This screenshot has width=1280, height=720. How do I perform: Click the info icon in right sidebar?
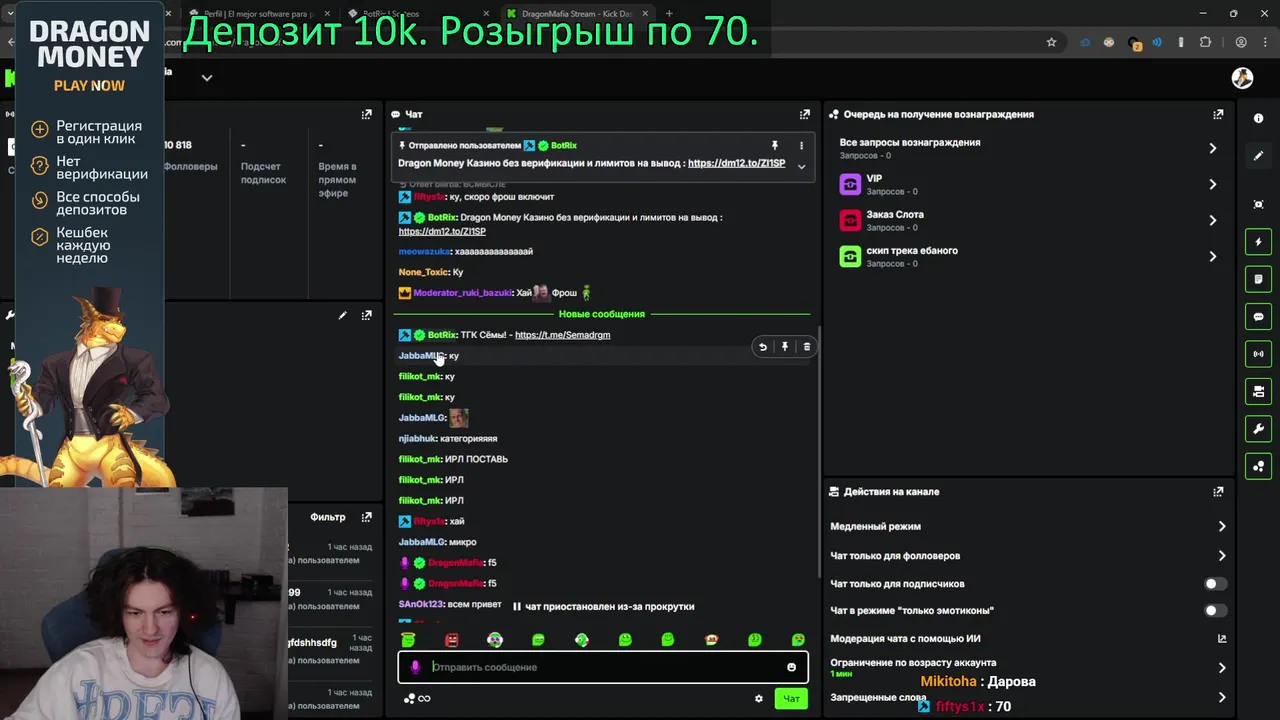(1258, 118)
